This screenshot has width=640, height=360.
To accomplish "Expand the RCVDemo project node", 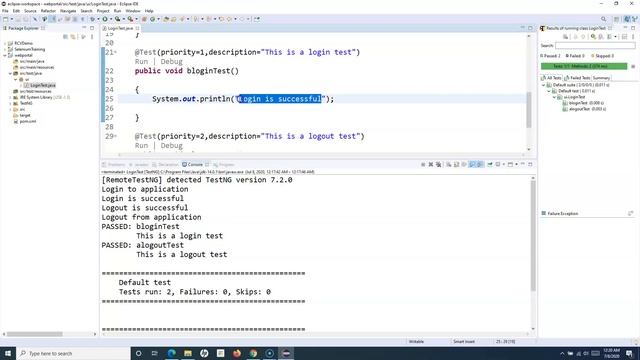I will [x=5, y=43].
